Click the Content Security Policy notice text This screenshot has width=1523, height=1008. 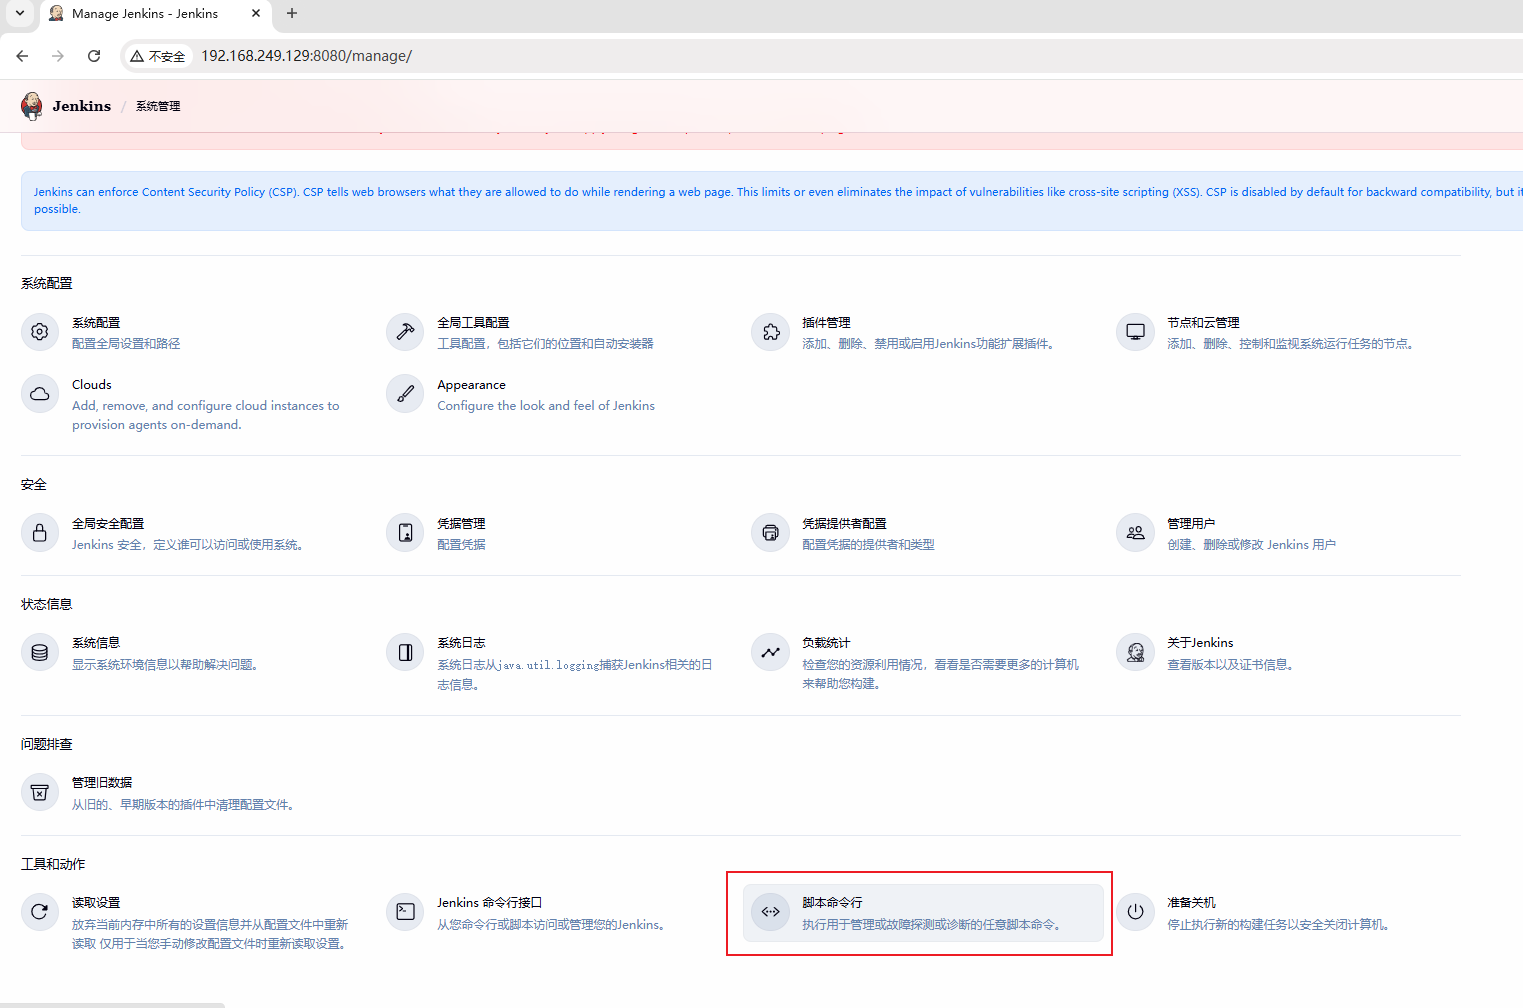coord(778,200)
